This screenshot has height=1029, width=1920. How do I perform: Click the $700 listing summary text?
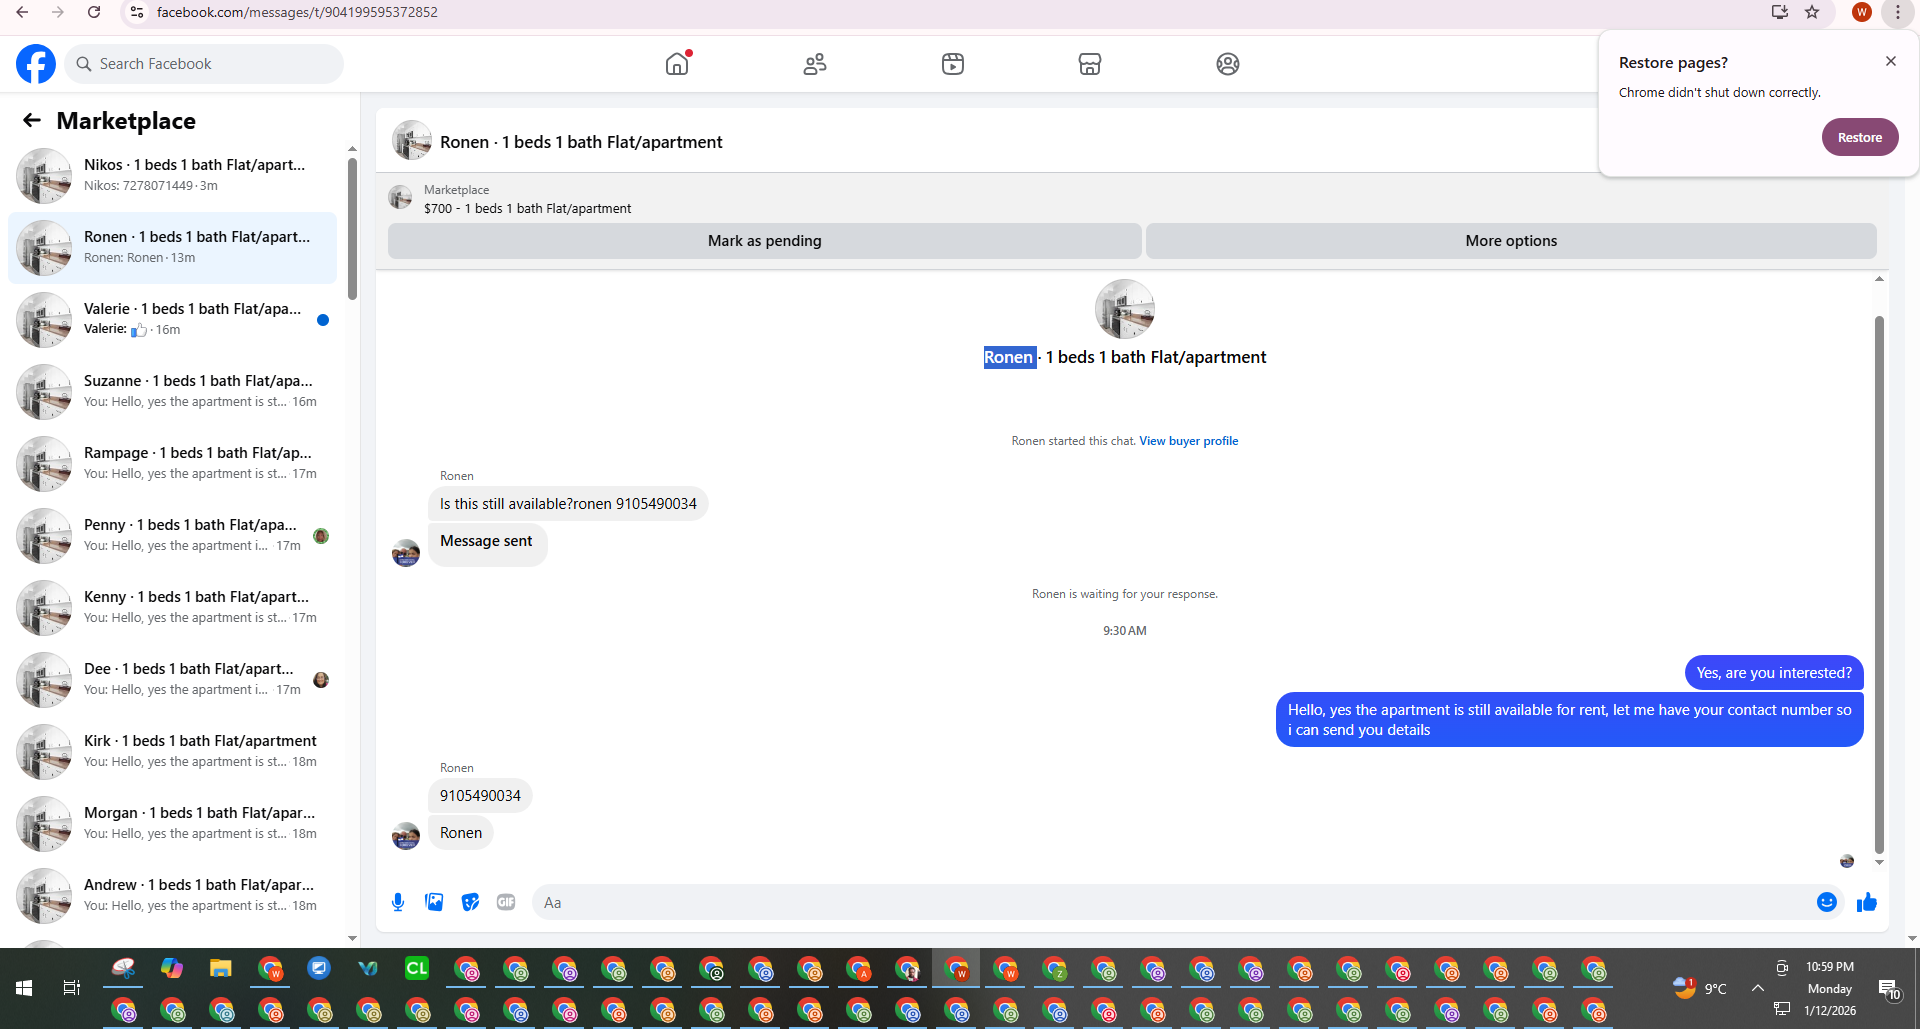(x=527, y=208)
